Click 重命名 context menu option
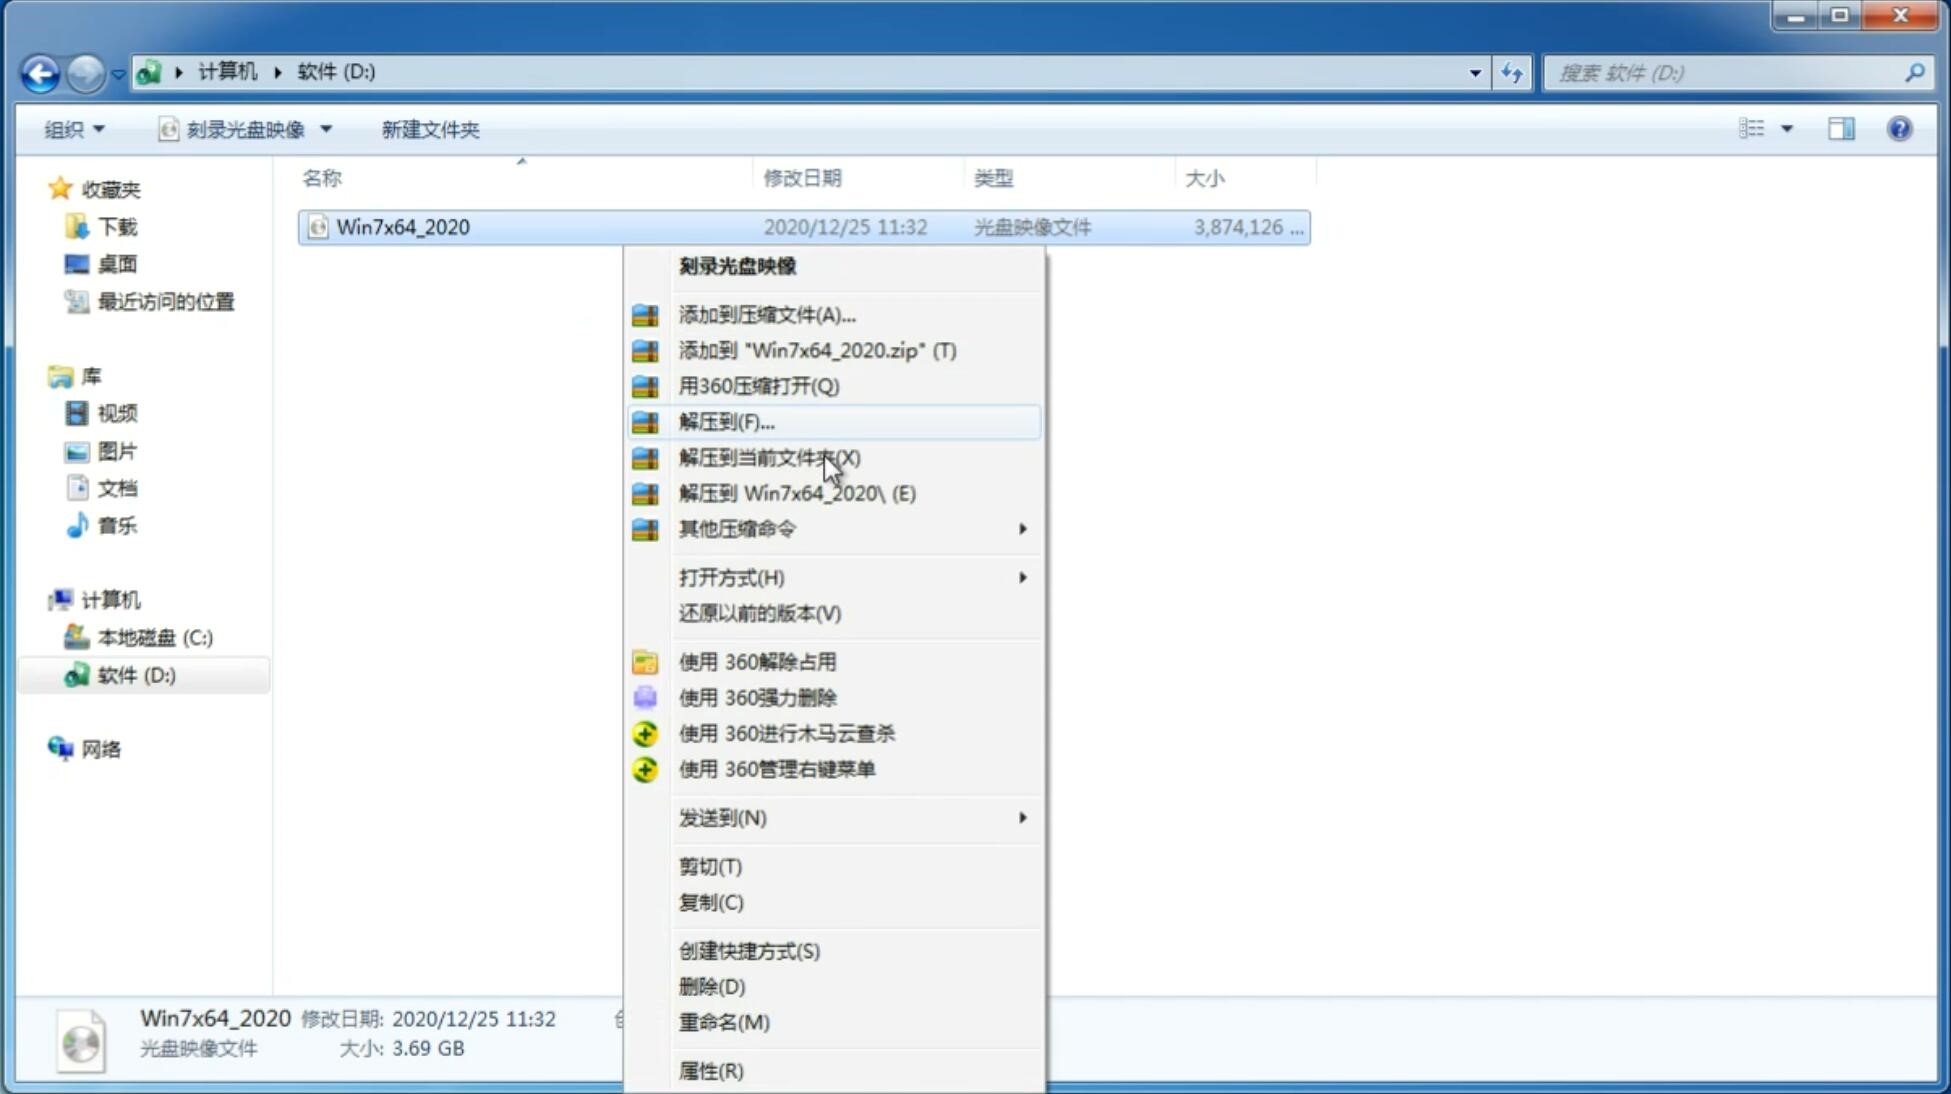 pyautogui.click(x=724, y=1022)
